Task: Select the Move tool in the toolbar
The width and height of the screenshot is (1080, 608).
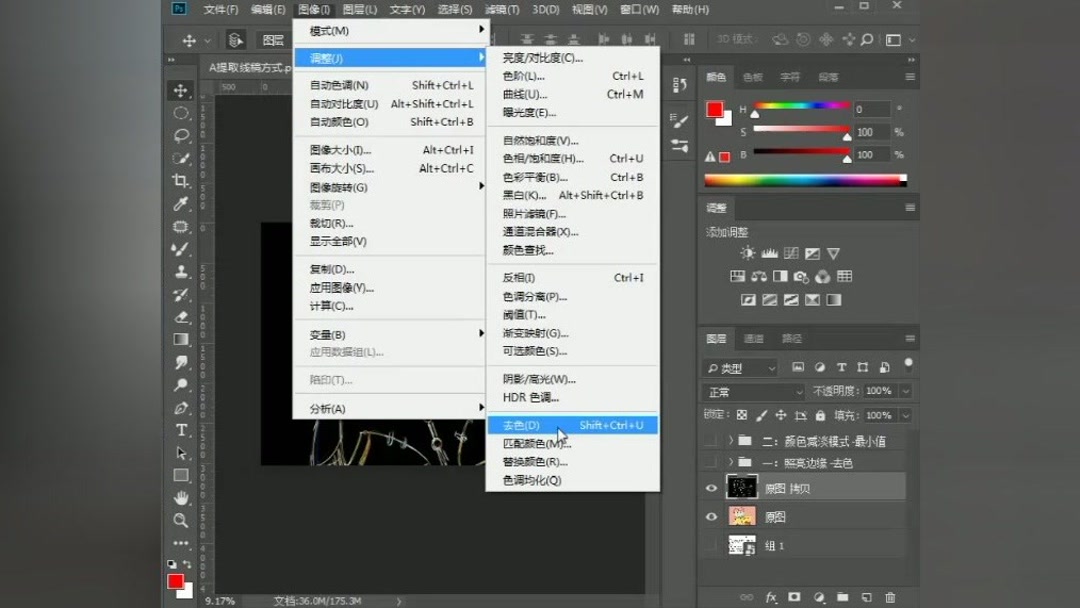Action: pos(181,91)
